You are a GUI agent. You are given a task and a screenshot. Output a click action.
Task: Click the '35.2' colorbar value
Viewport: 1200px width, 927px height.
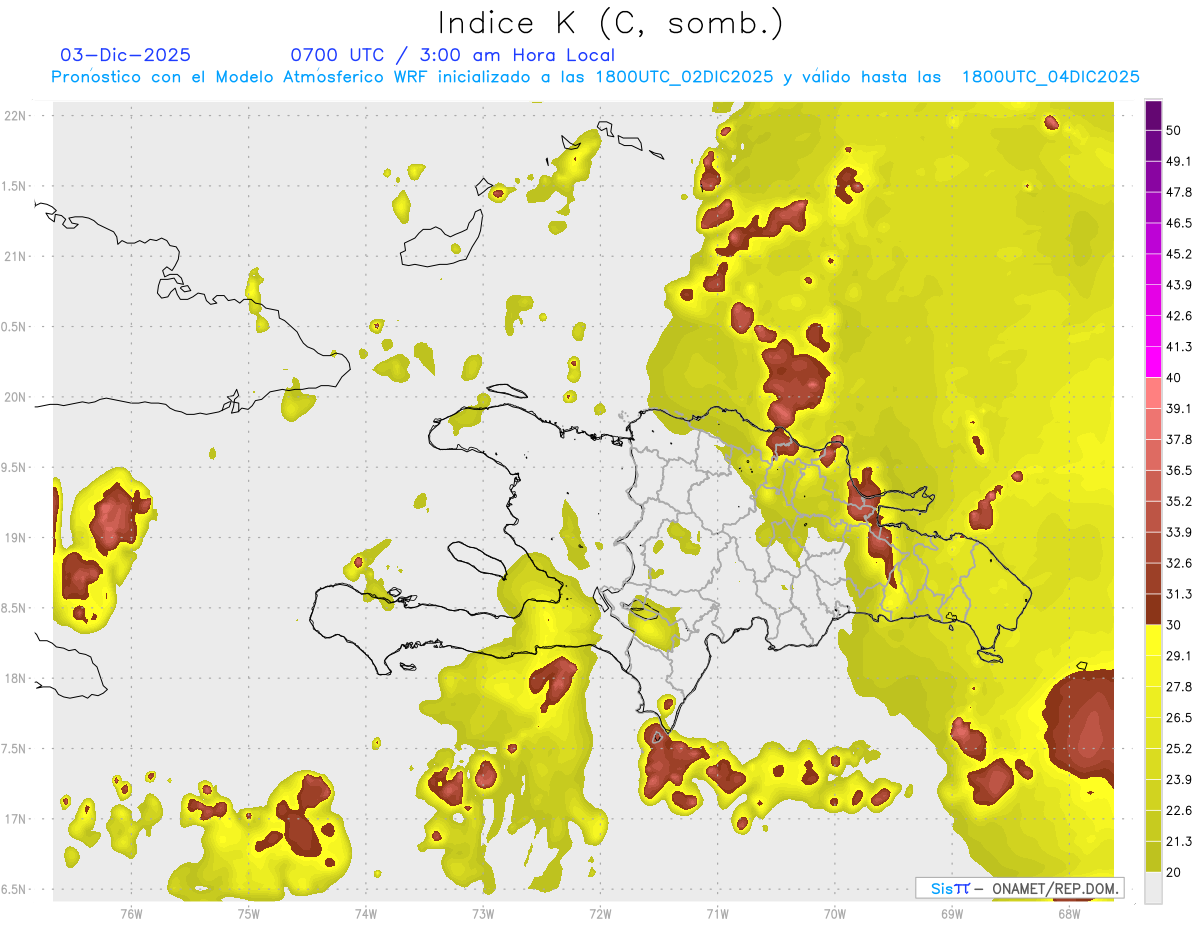click(x=1180, y=501)
